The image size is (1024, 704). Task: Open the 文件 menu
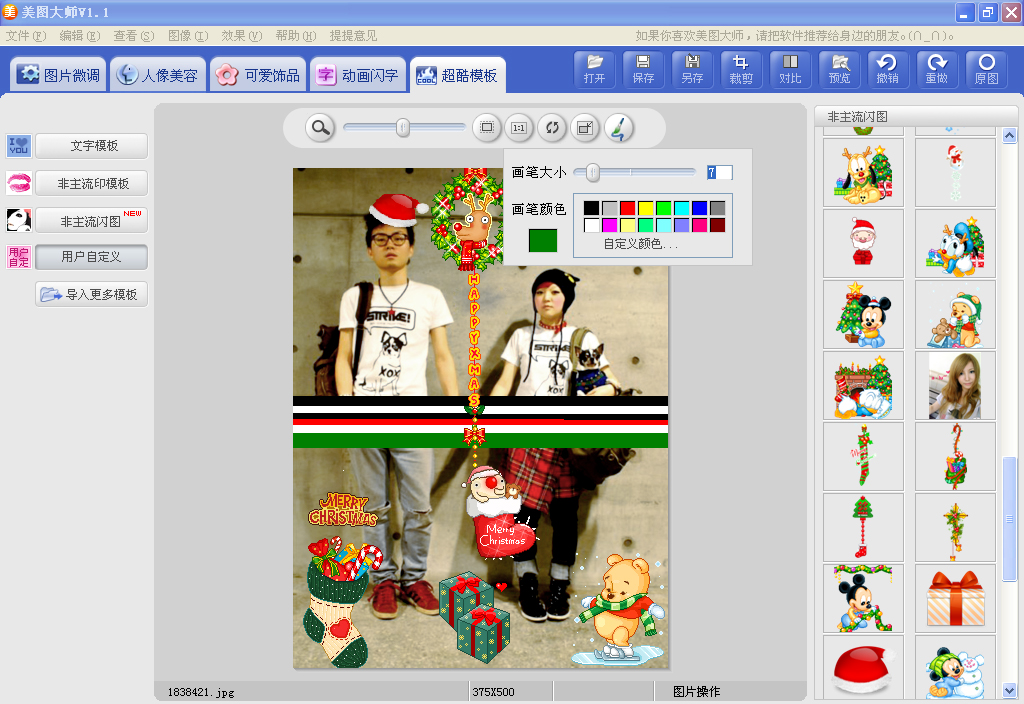click(x=26, y=36)
